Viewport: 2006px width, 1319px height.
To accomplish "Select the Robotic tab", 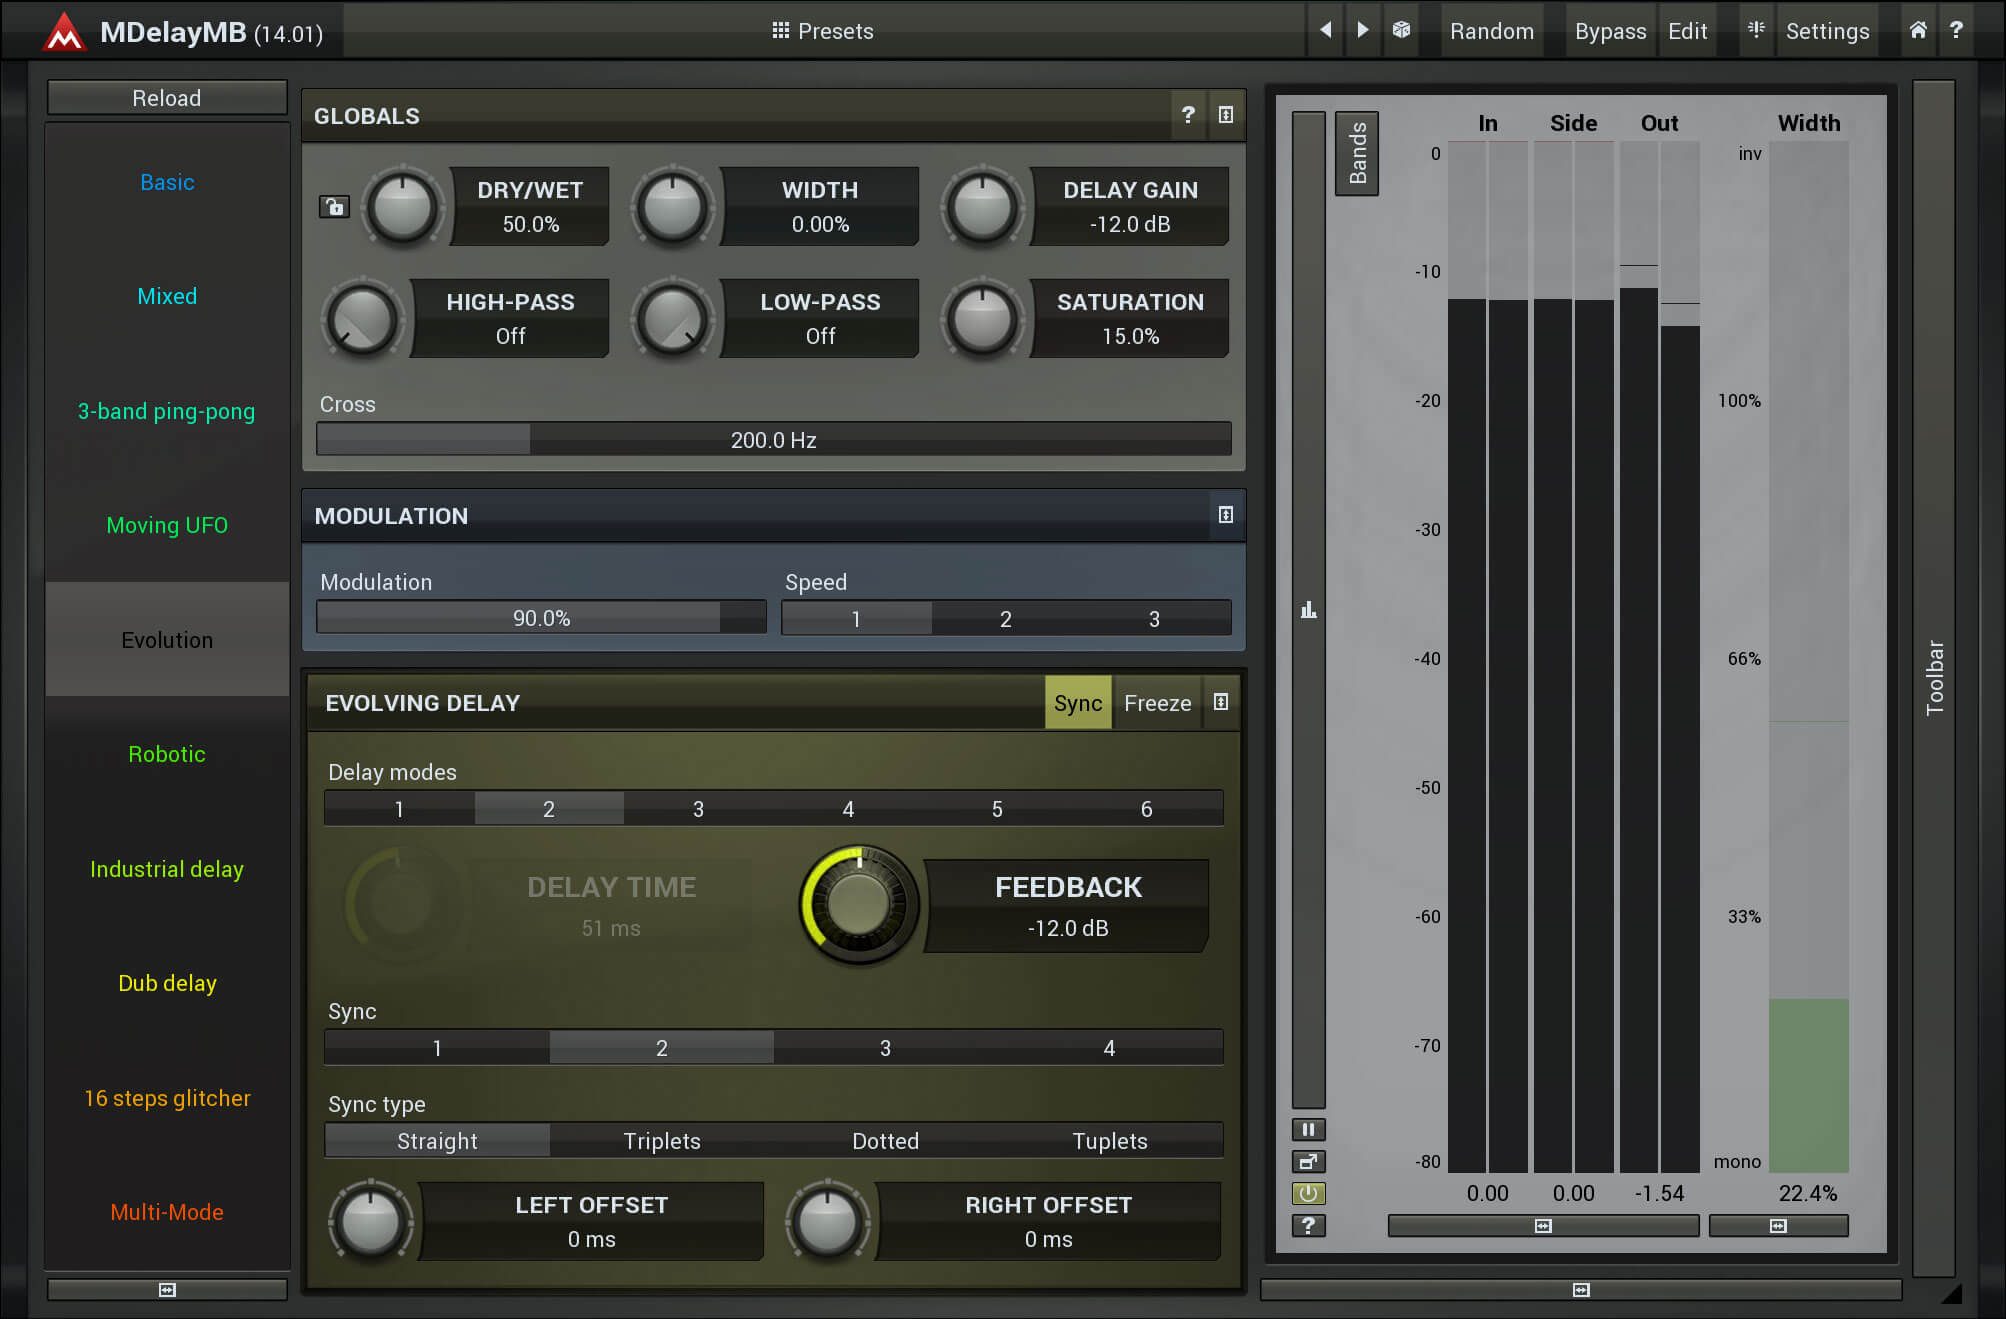I will pos(167,754).
